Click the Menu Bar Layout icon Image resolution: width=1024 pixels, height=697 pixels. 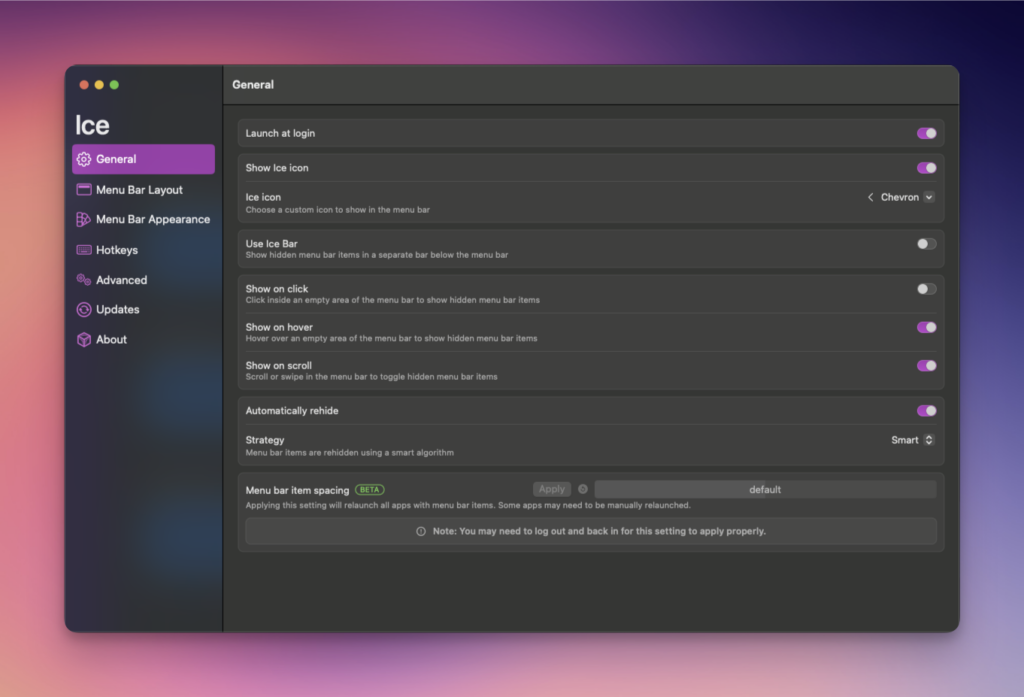84,189
